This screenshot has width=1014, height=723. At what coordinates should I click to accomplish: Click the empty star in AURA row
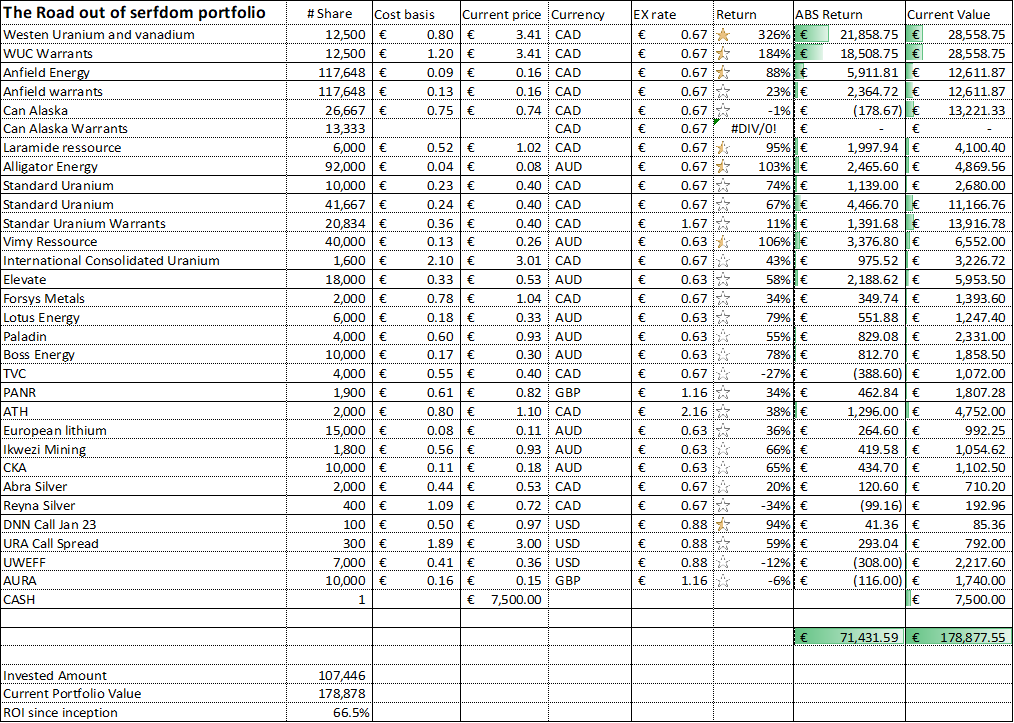(x=724, y=581)
